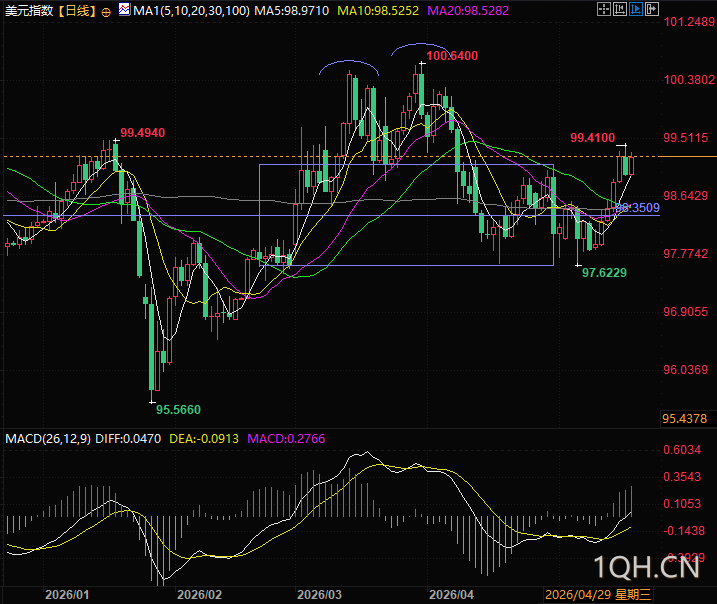717x604 pixels.
Task: Click the 99.4100 recent high label
Action: [593, 138]
